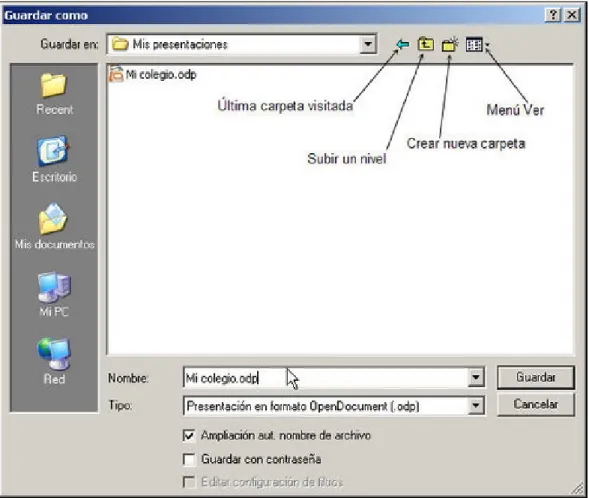Click inside the Nombre text field

(x=326, y=377)
